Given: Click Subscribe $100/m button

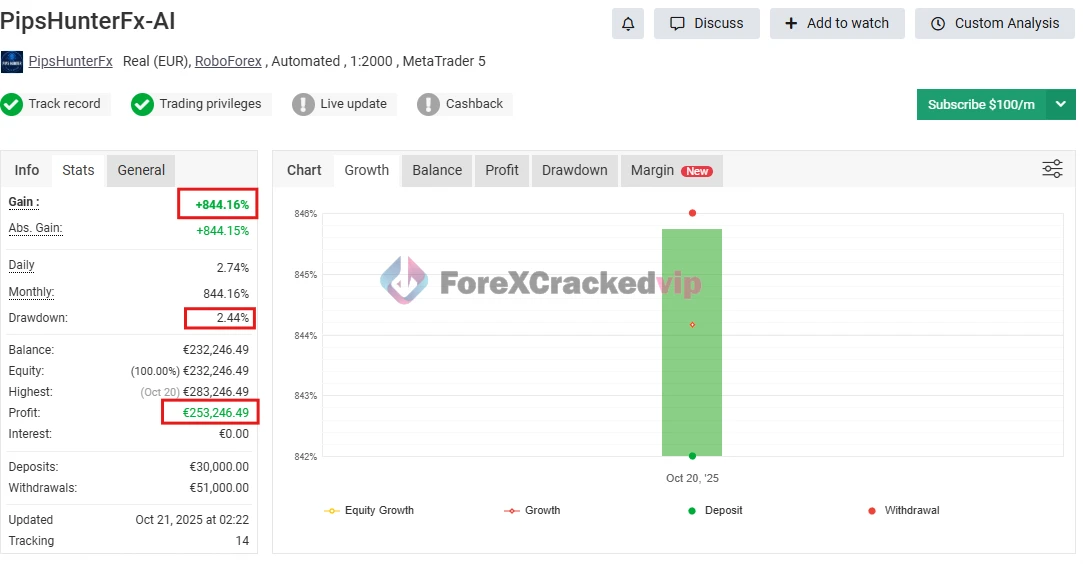Looking at the screenshot, I should point(981,104).
